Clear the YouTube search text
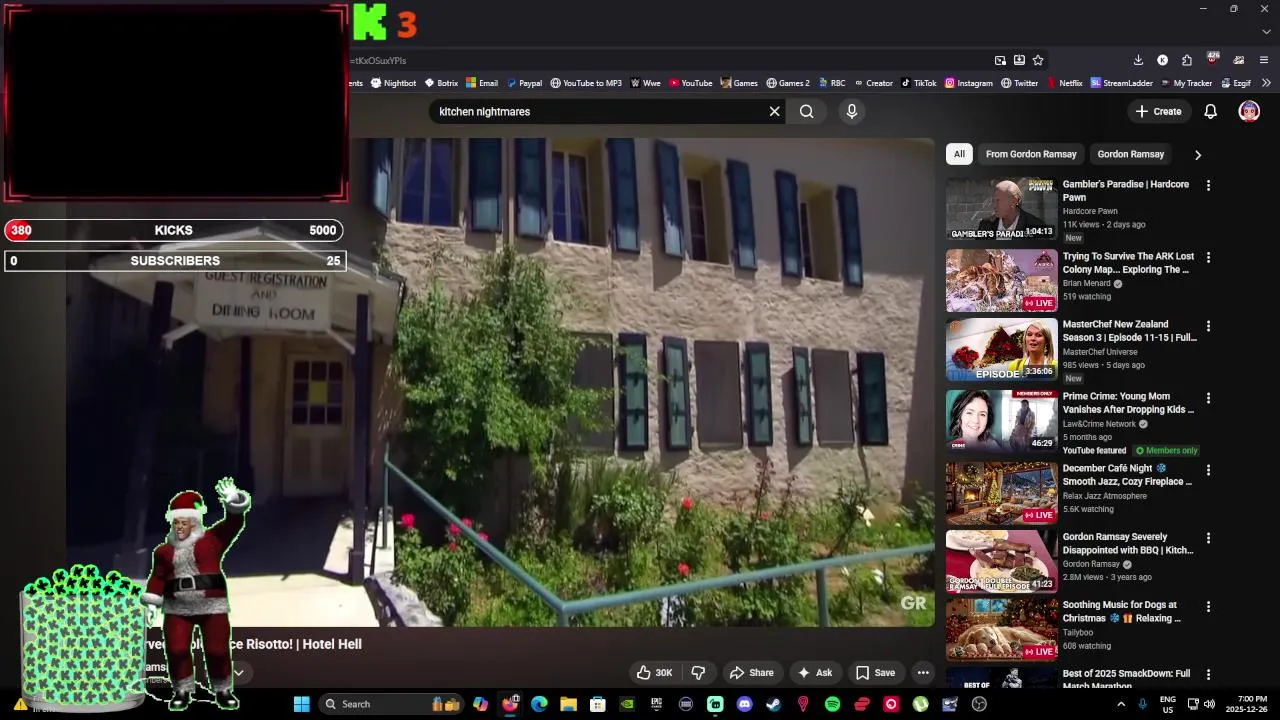 (x=774, y=112)
